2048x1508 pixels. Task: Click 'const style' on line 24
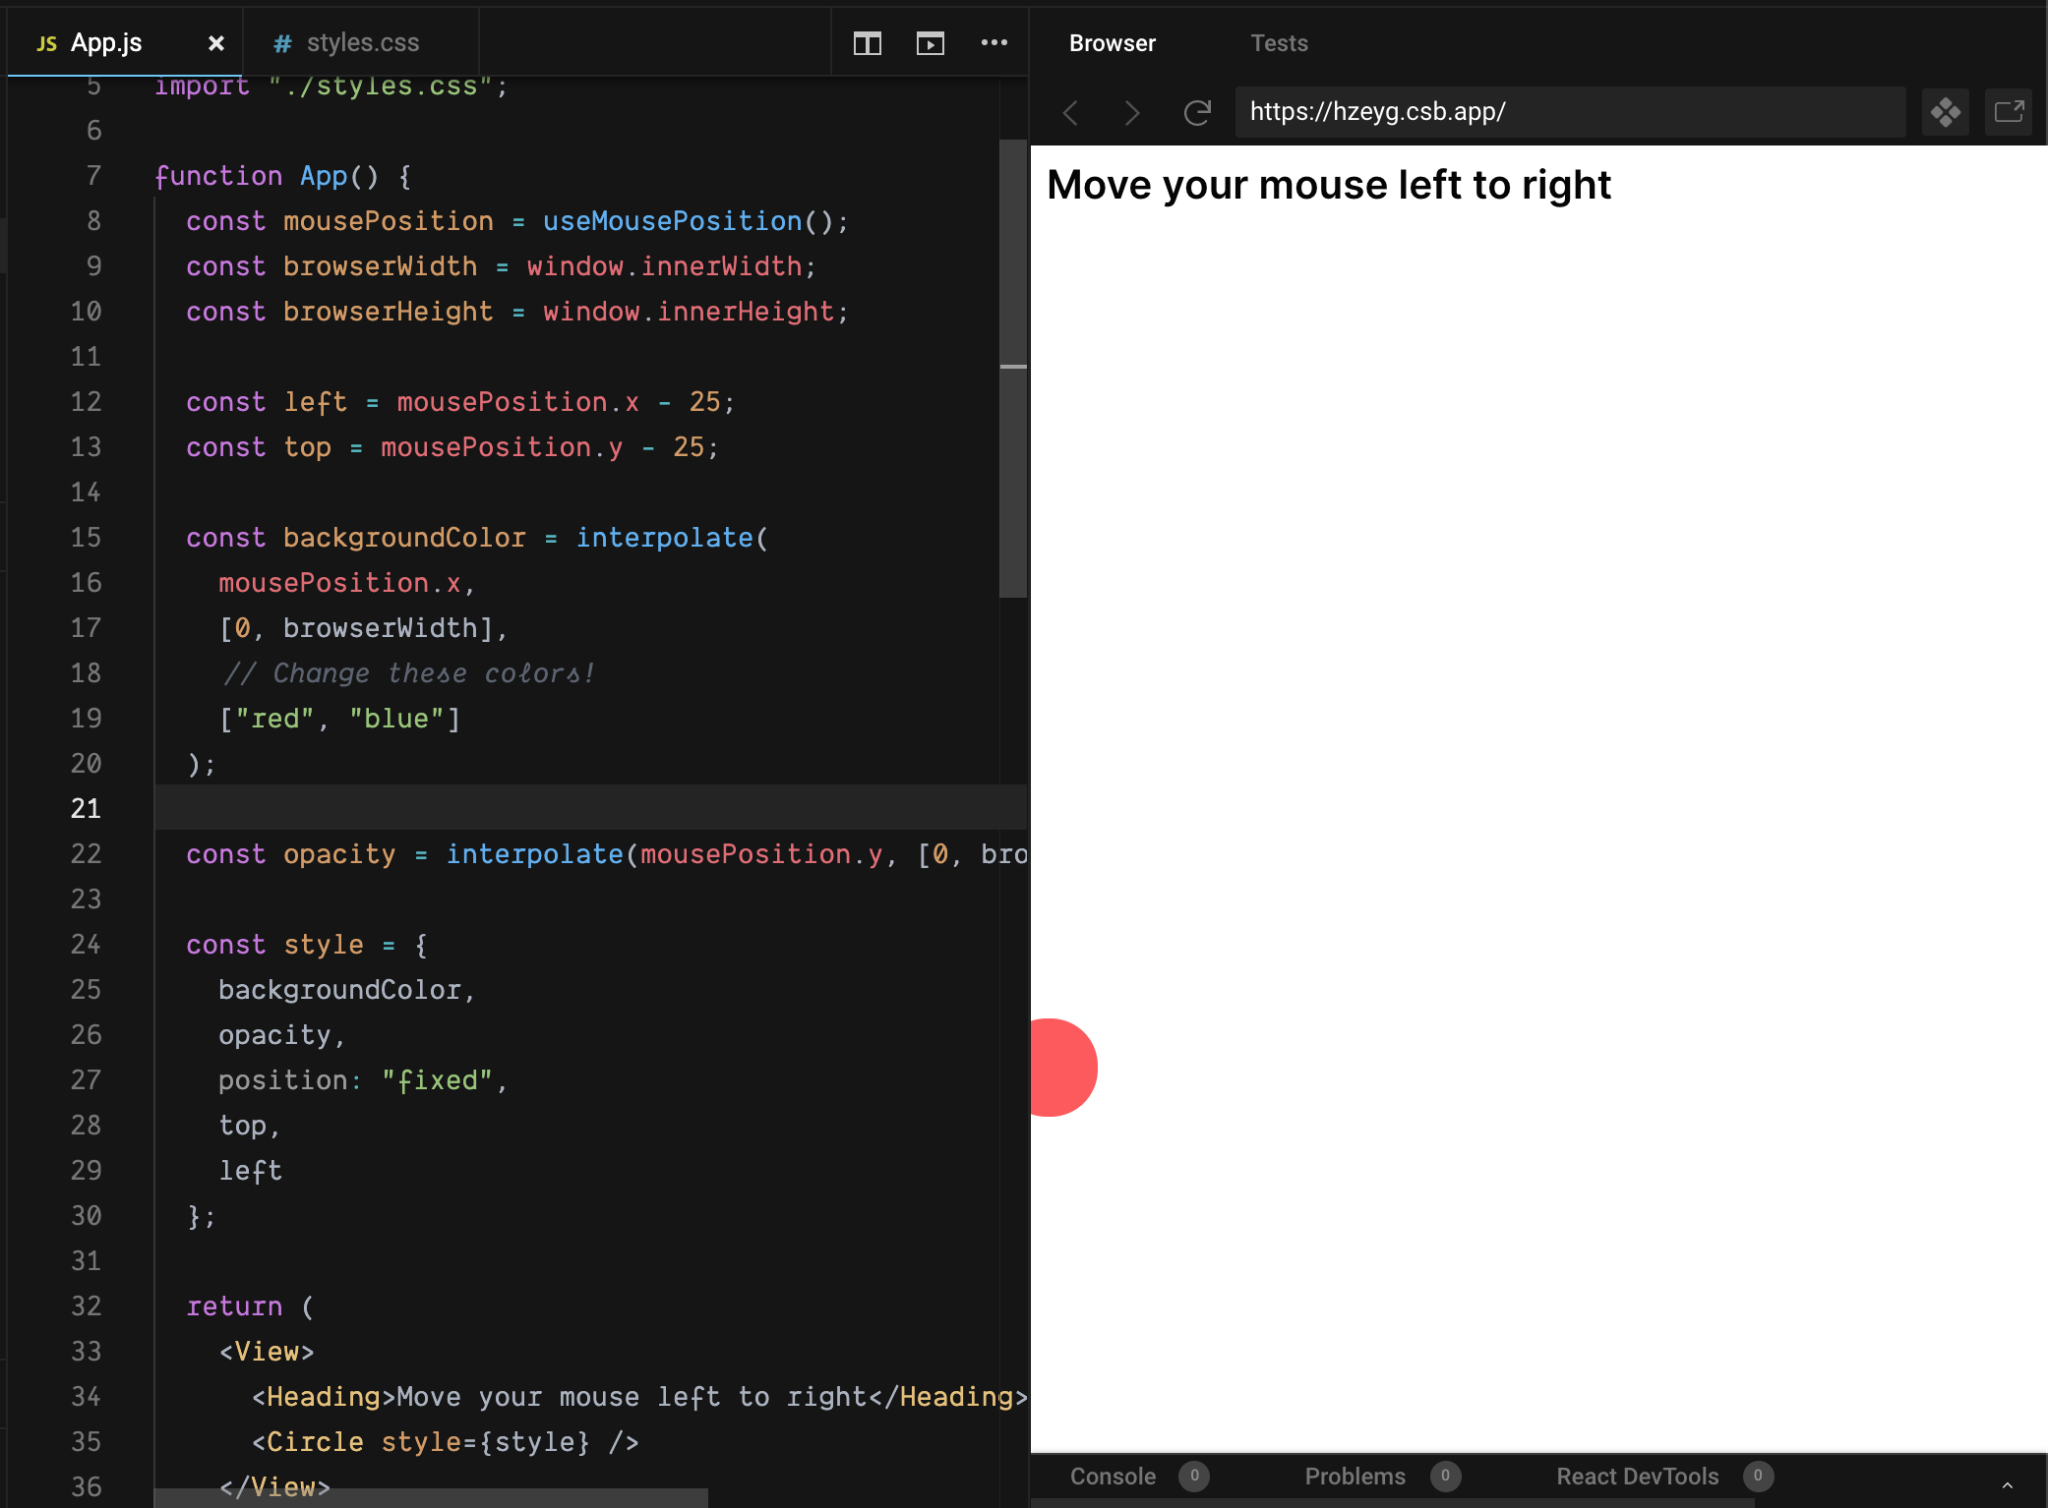pyautogui.click(x=274, y=944)
